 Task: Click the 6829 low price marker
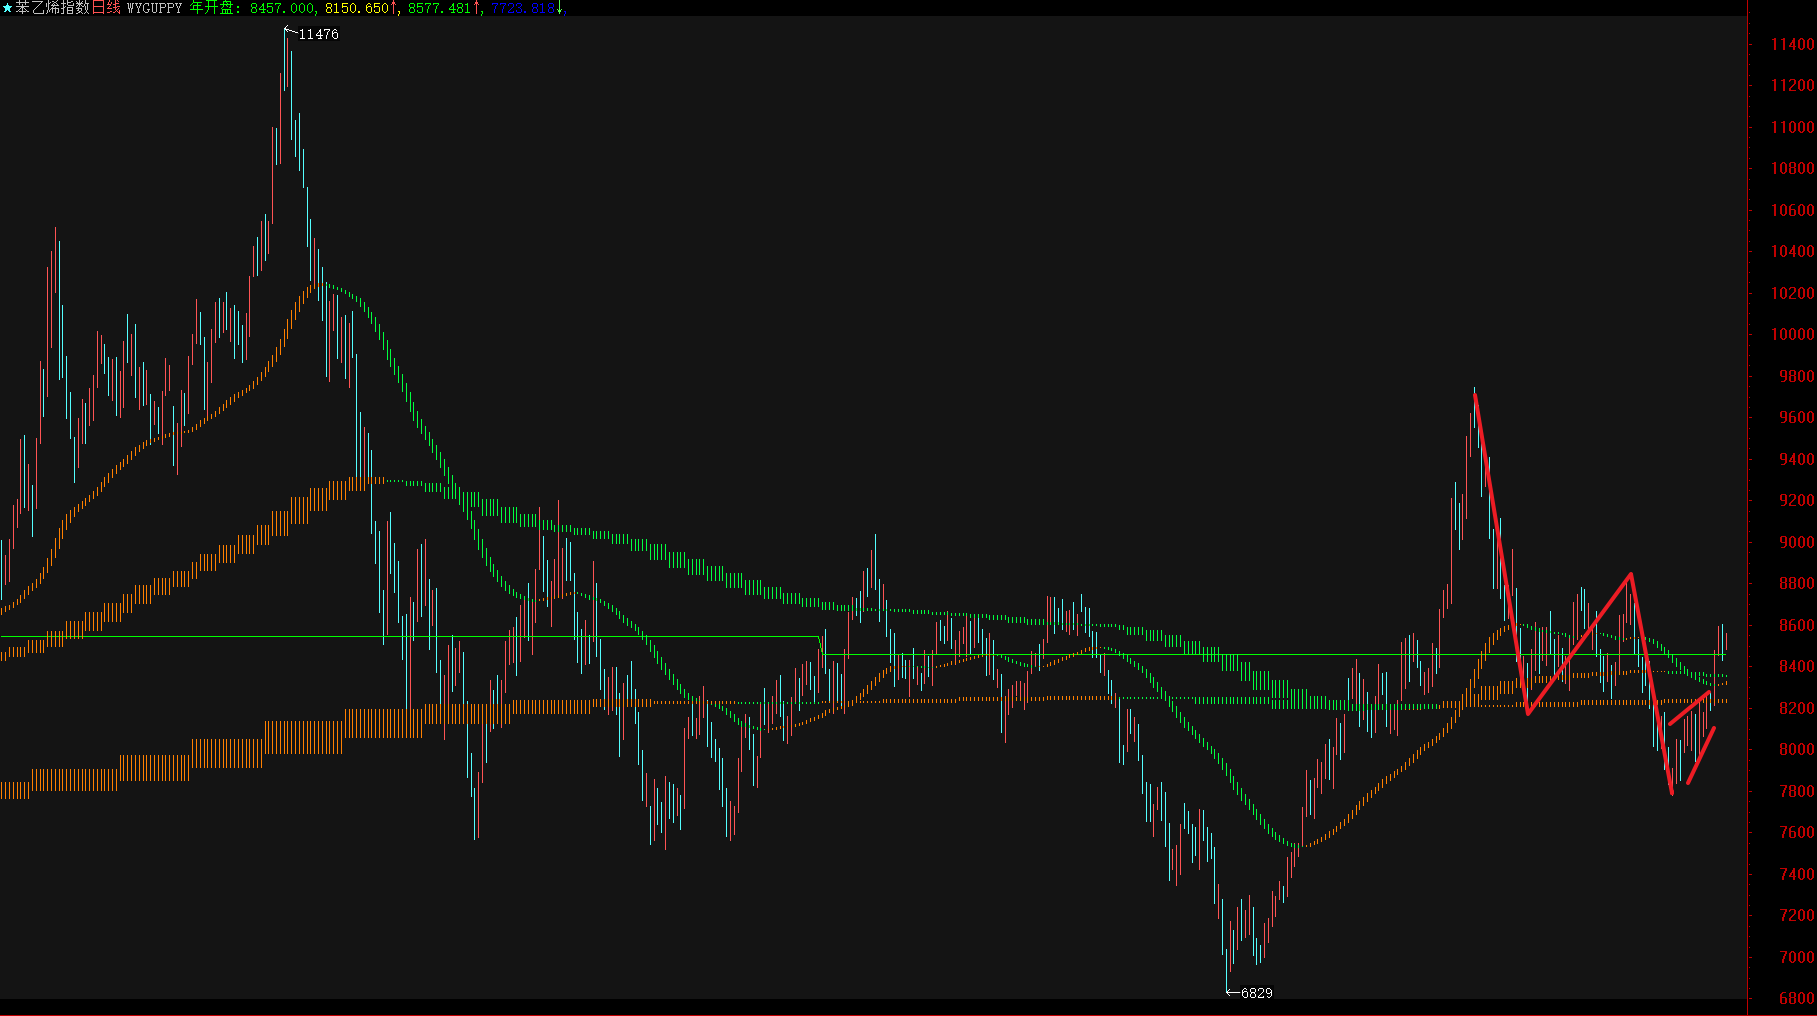[1256, 993]
